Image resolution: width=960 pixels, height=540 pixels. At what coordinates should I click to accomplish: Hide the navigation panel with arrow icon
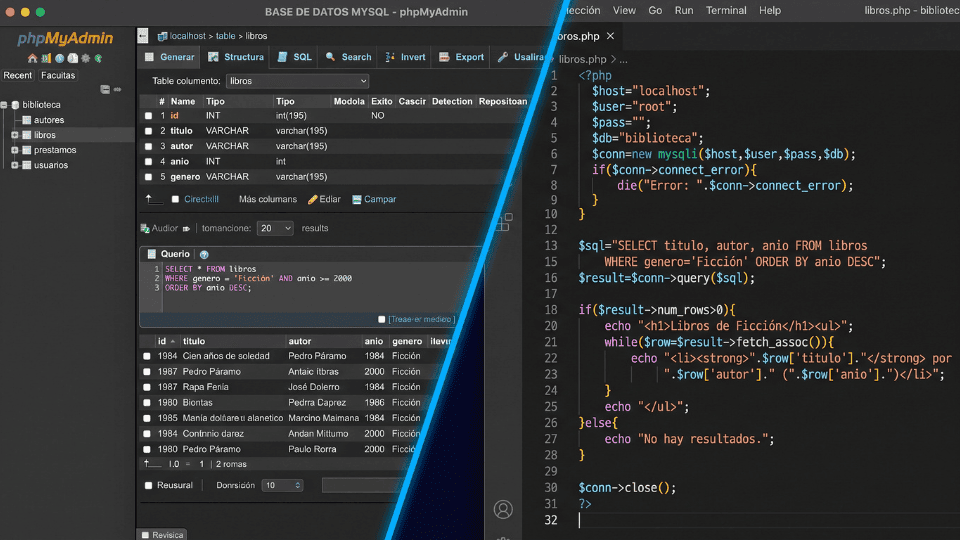[143, 36]
